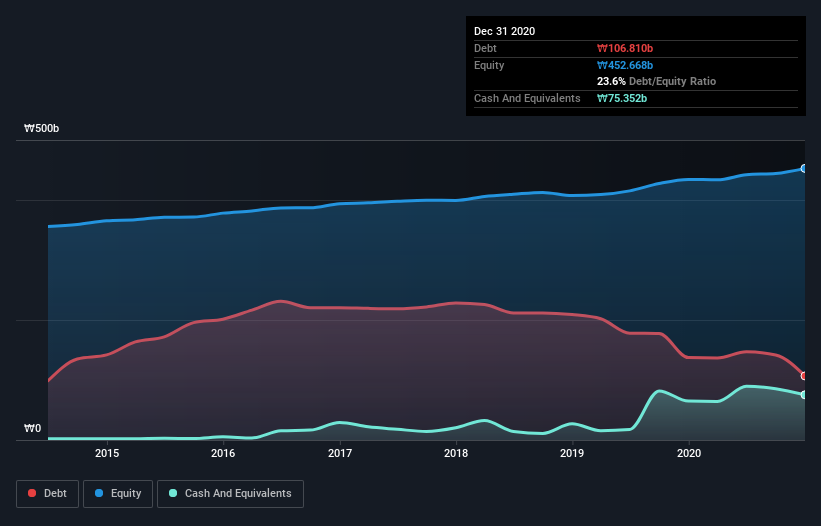Image resolution: width=821 pixels, height=526 pixels.
Task: Click the Debt row label in tooltip
Action: click(485, 48)
